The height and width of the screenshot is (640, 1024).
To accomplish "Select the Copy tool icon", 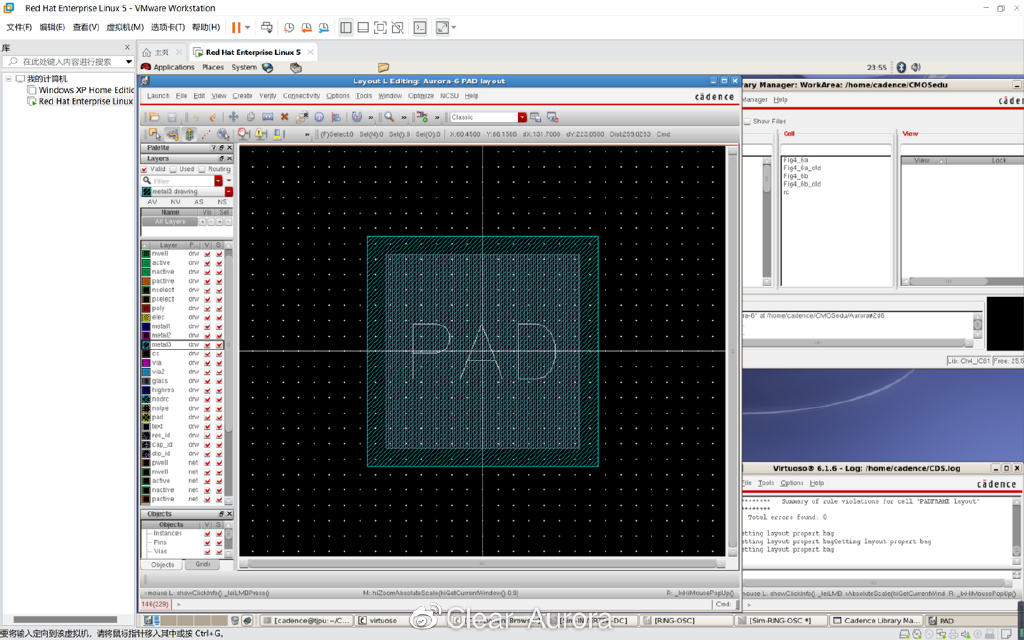I will click(250, 117).
